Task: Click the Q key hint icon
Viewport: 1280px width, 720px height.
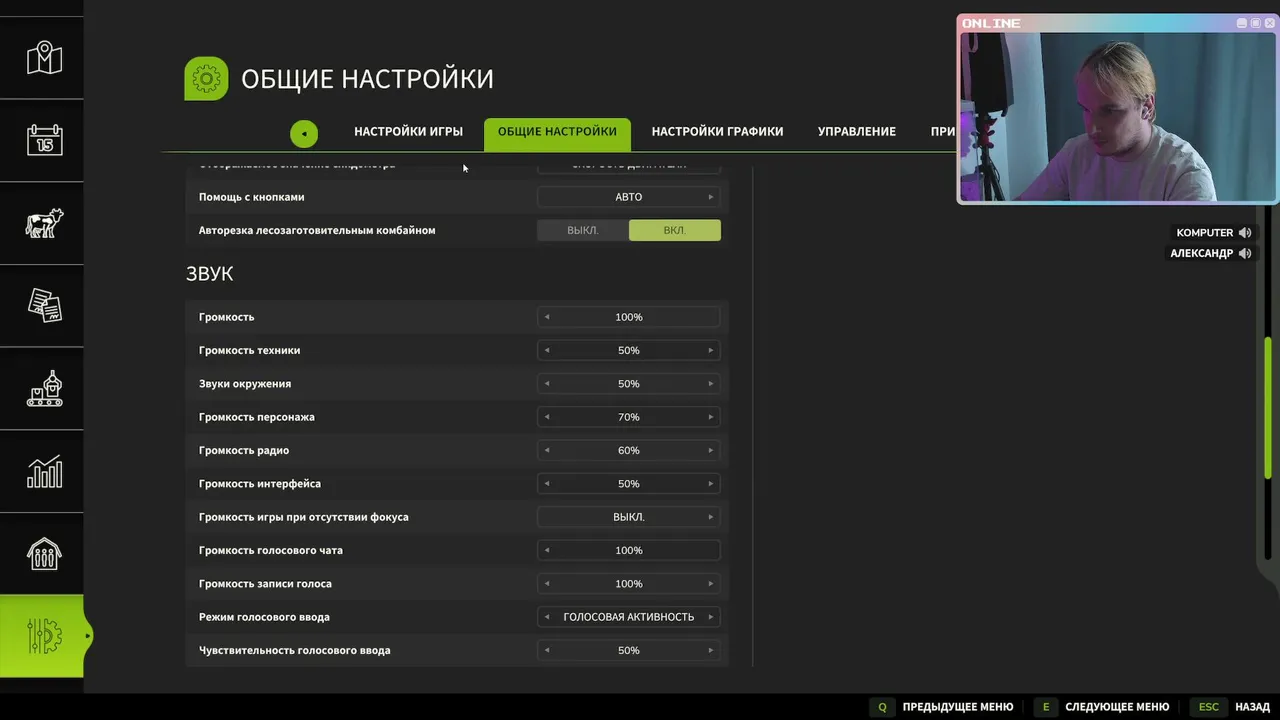Action: (882, 707)
